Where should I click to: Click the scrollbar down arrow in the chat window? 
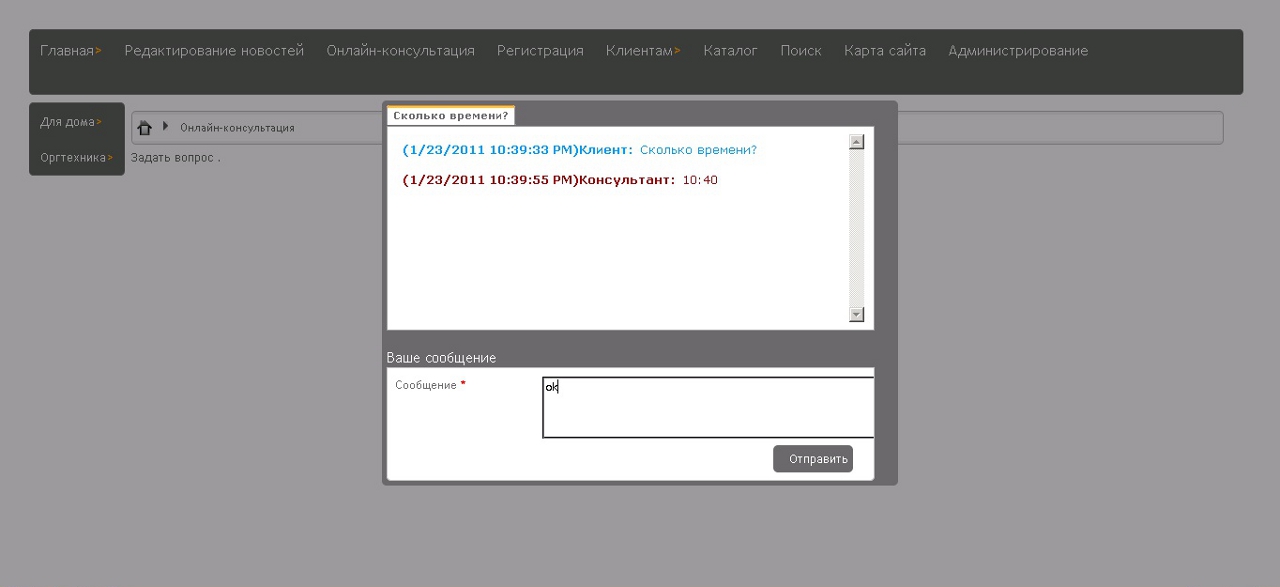[x=856, y=314]
